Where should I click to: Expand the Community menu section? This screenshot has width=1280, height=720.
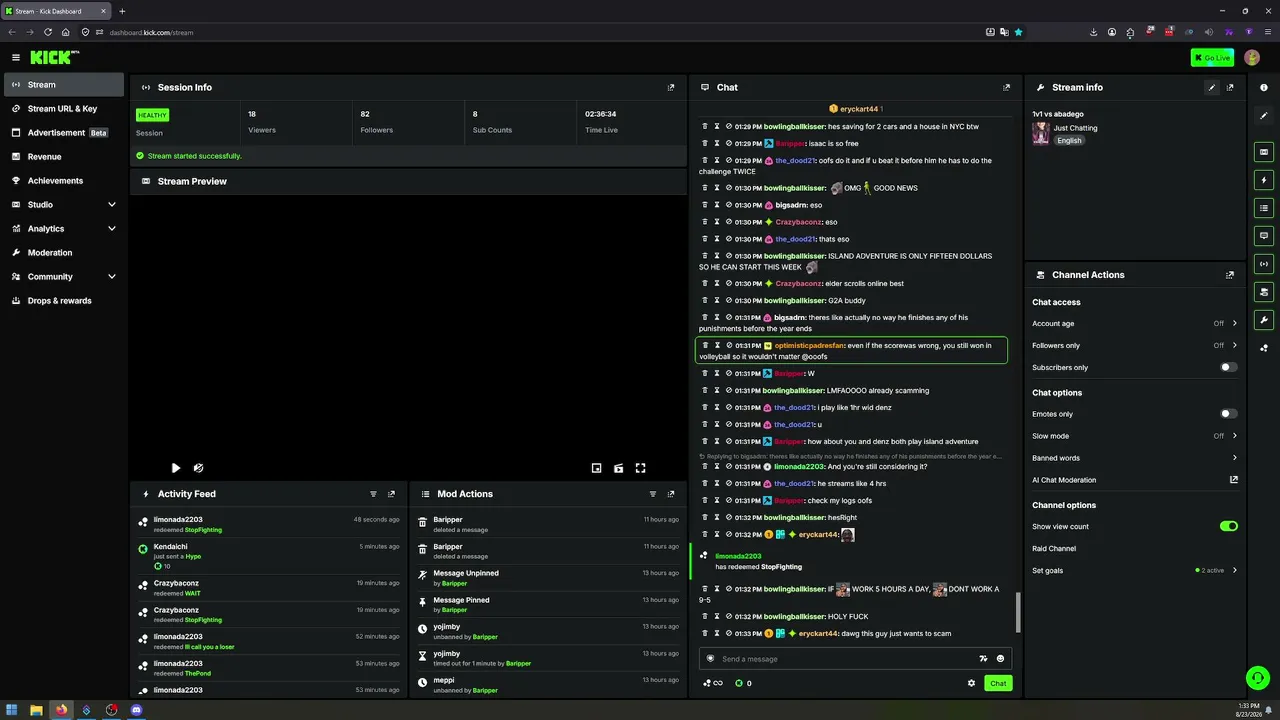(x=64, y=277)
